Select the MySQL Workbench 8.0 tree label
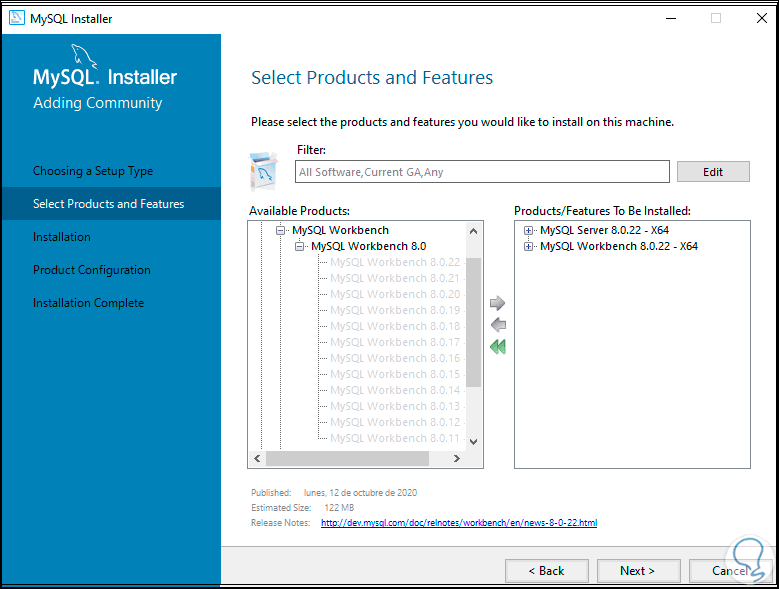This screenshot has width=779, height=589. 369,246
